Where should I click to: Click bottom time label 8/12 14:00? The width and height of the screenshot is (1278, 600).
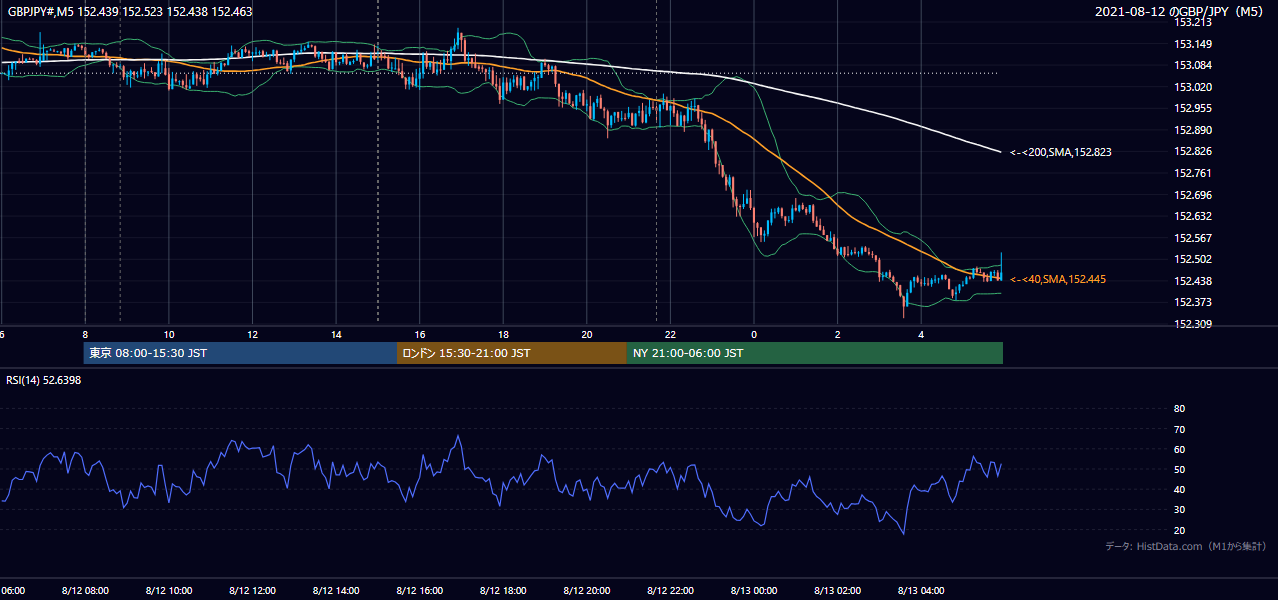pos(336,591)
